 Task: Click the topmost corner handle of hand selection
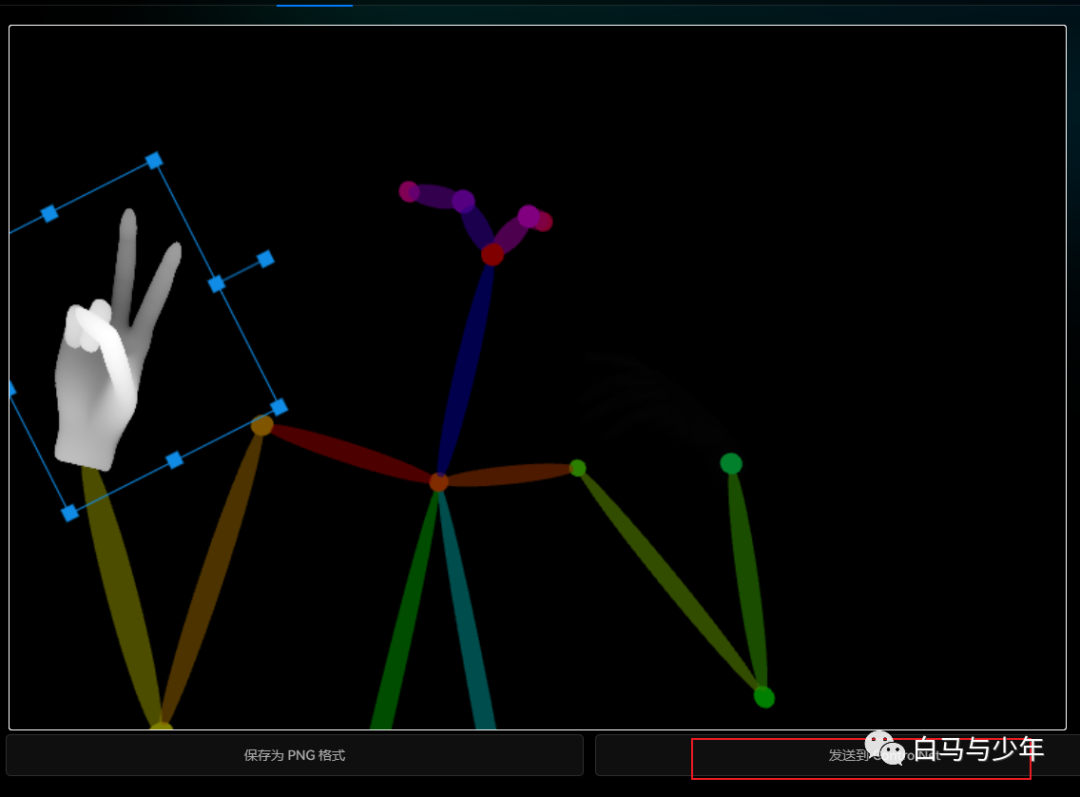point(154,160)
